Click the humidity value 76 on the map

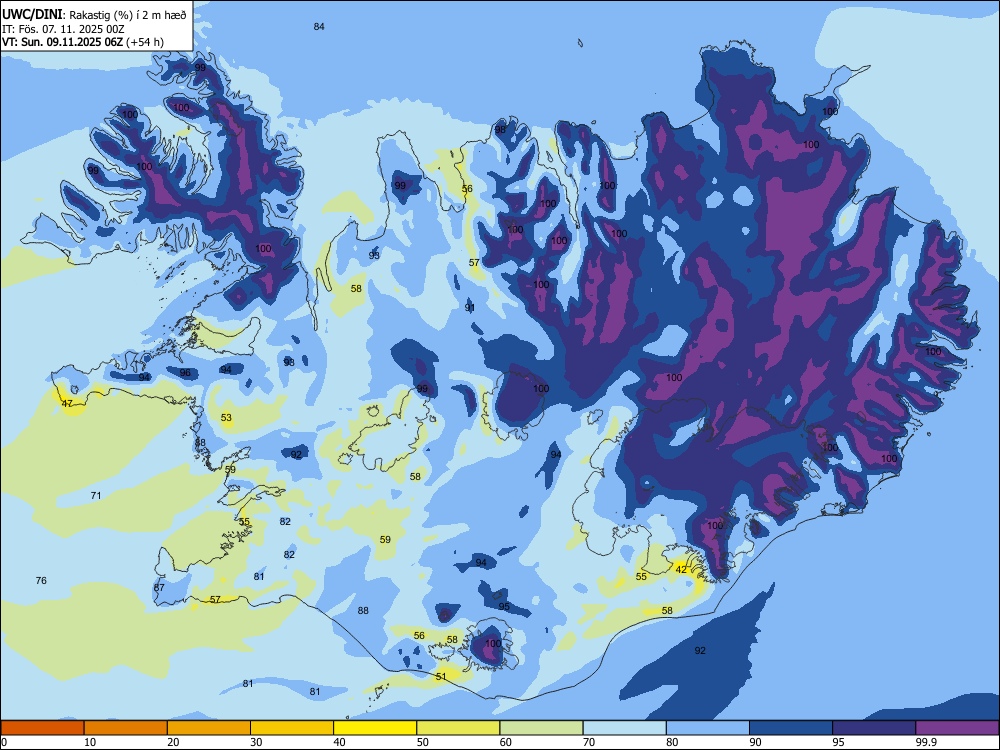click(41, 580)
